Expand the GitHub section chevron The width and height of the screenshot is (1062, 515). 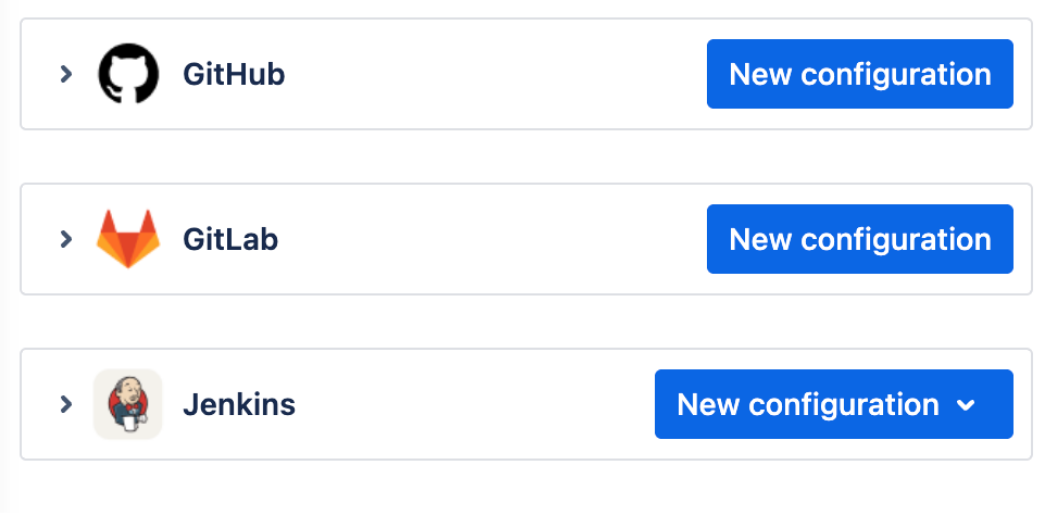click(x=66, y=74)
